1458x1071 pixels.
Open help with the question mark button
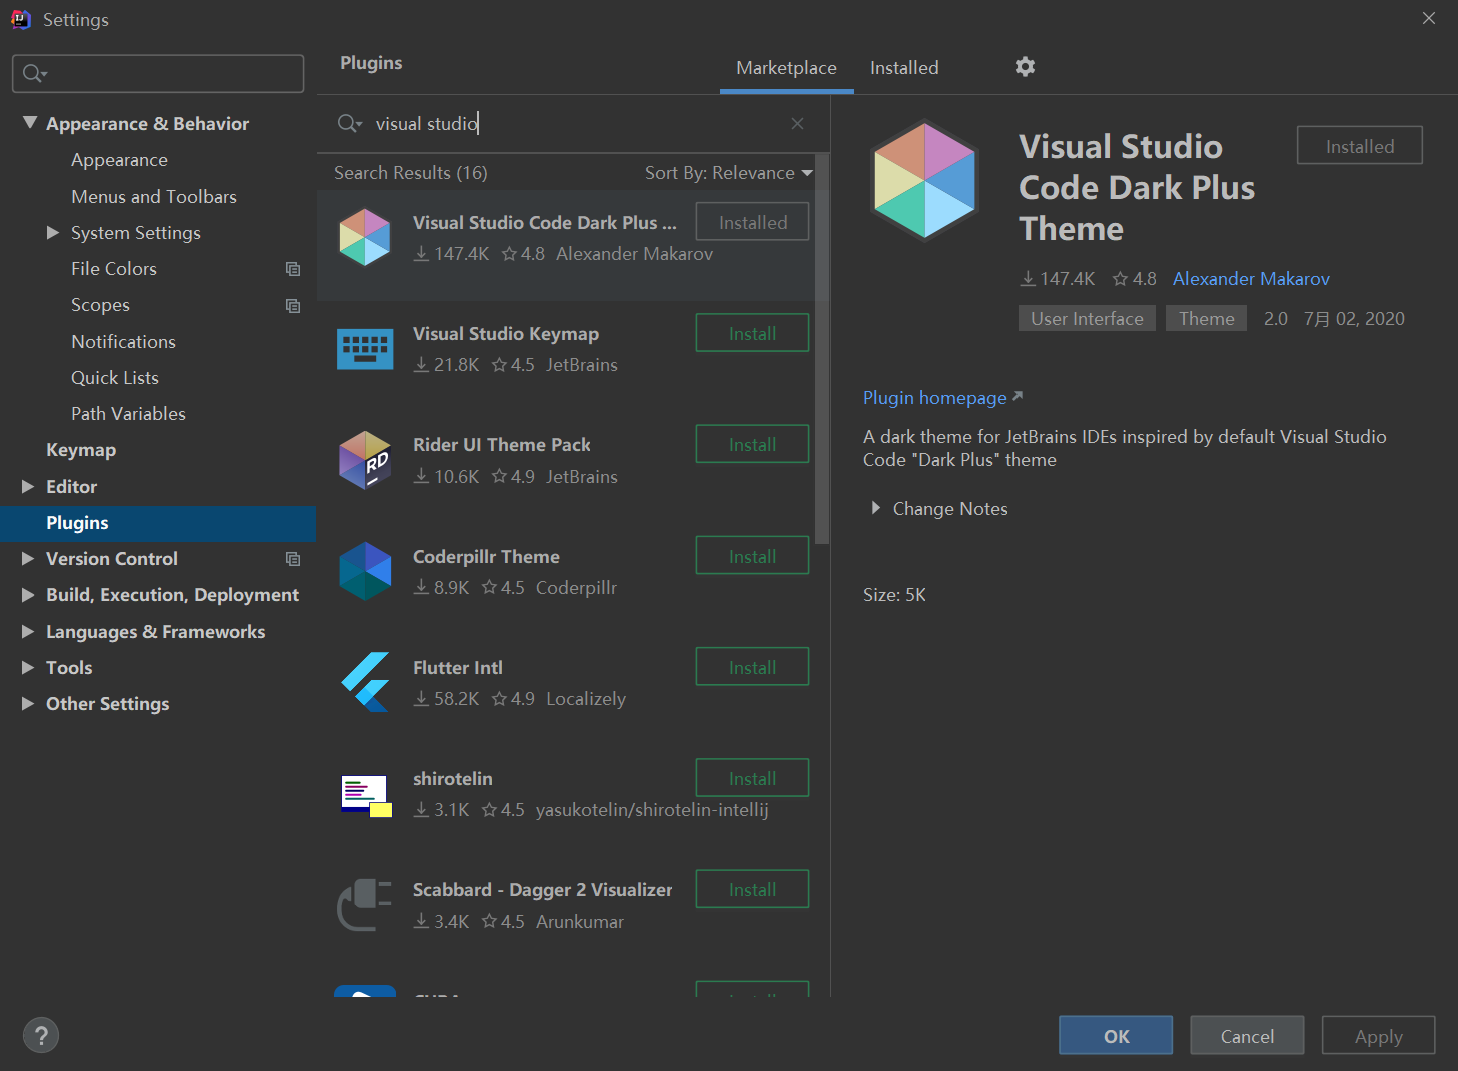point(41,1035)
